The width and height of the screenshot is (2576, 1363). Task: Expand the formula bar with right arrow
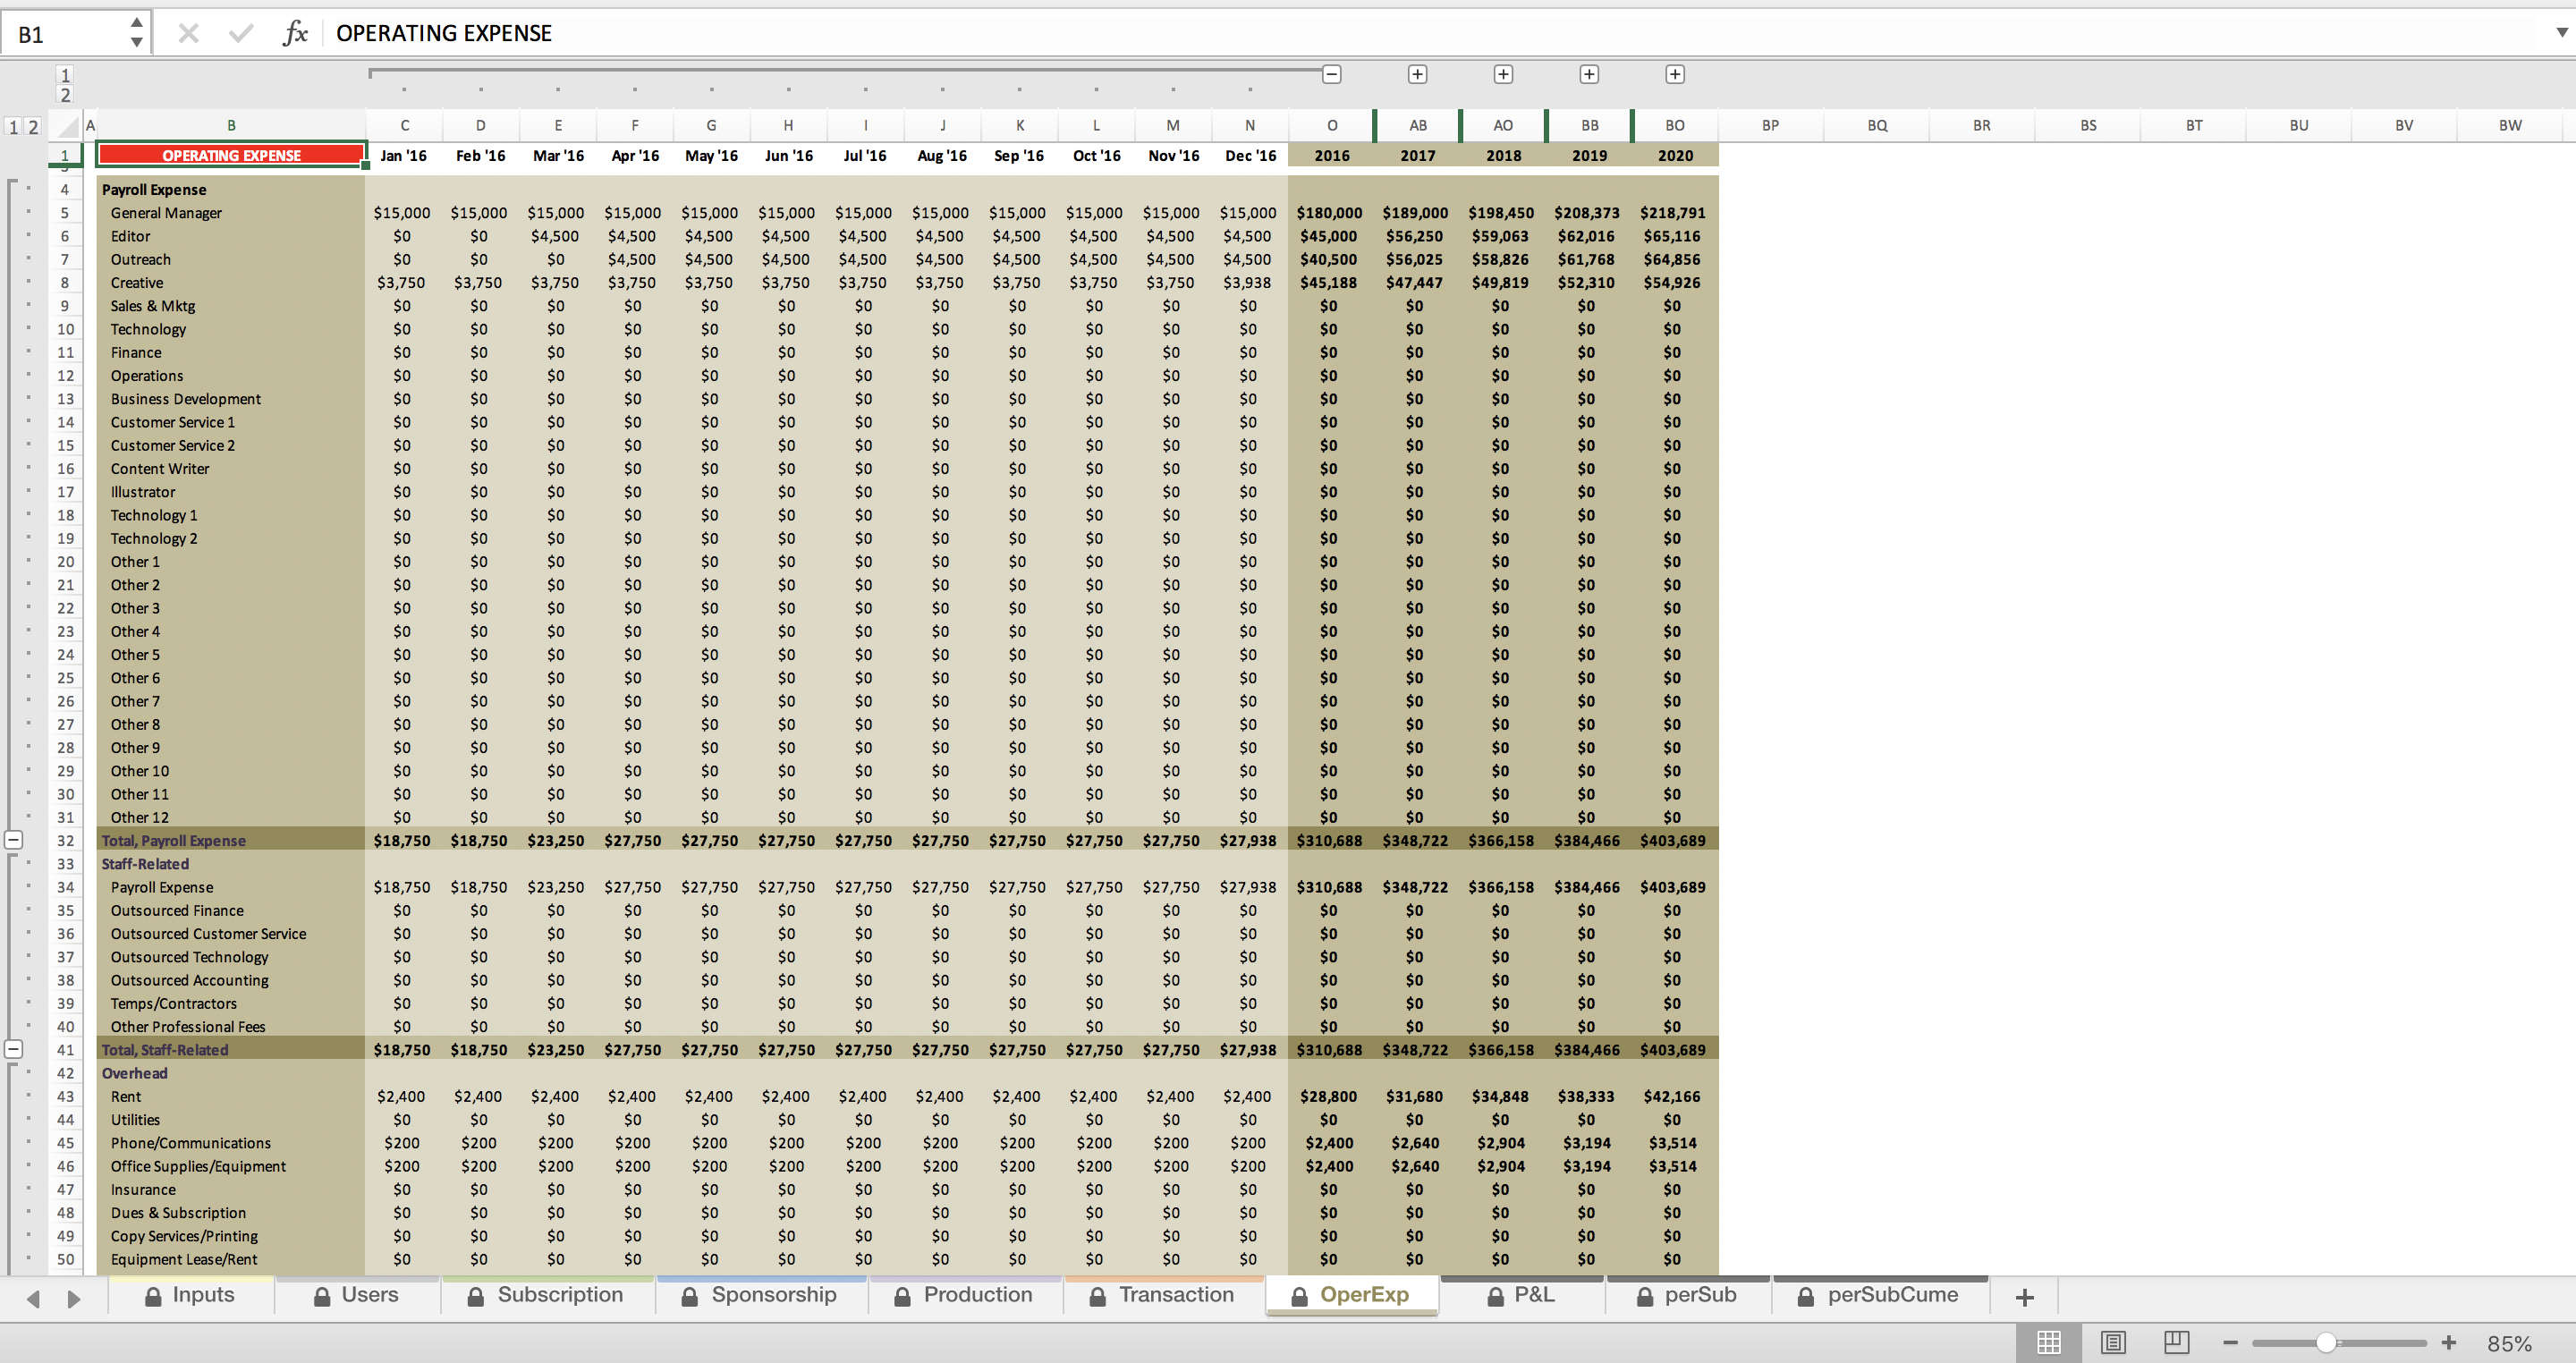tap(2561, 33)
